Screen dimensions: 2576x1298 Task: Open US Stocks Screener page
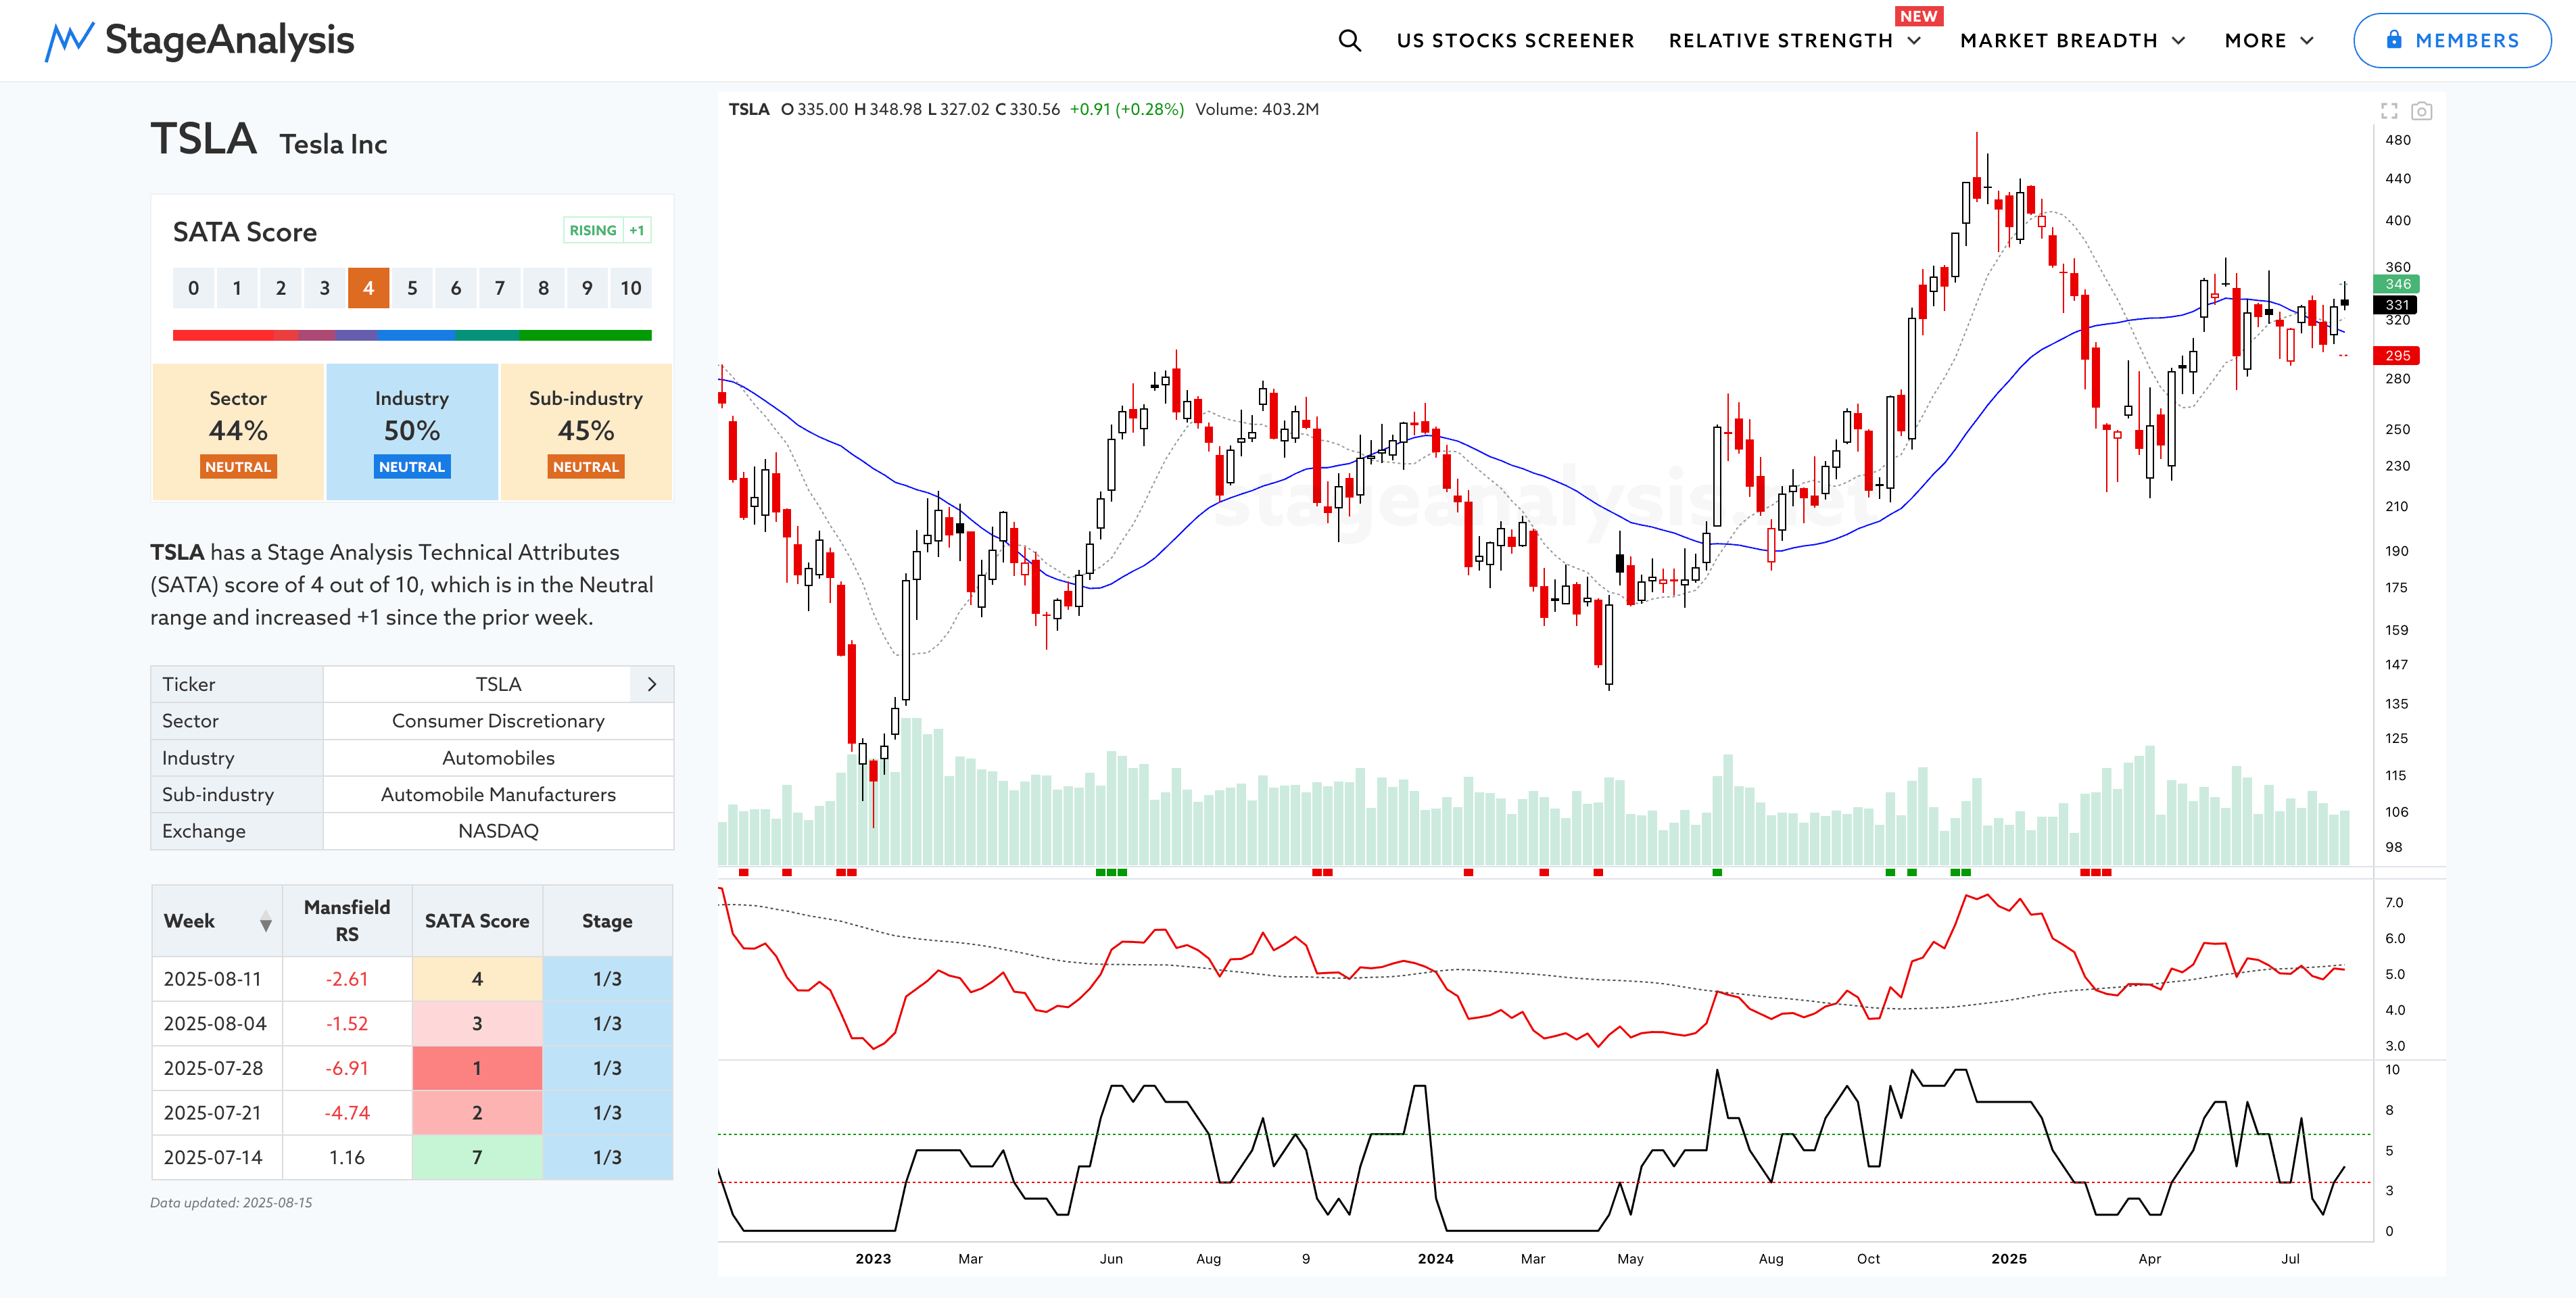(1515, 41)
